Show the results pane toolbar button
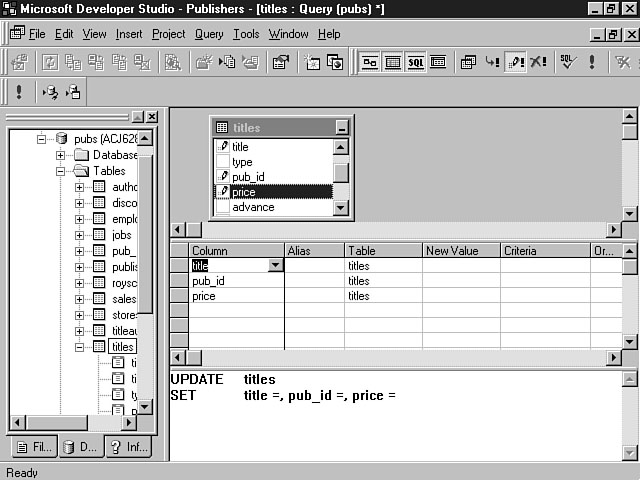This screenshot has height=480, width=640. point(438,62)
